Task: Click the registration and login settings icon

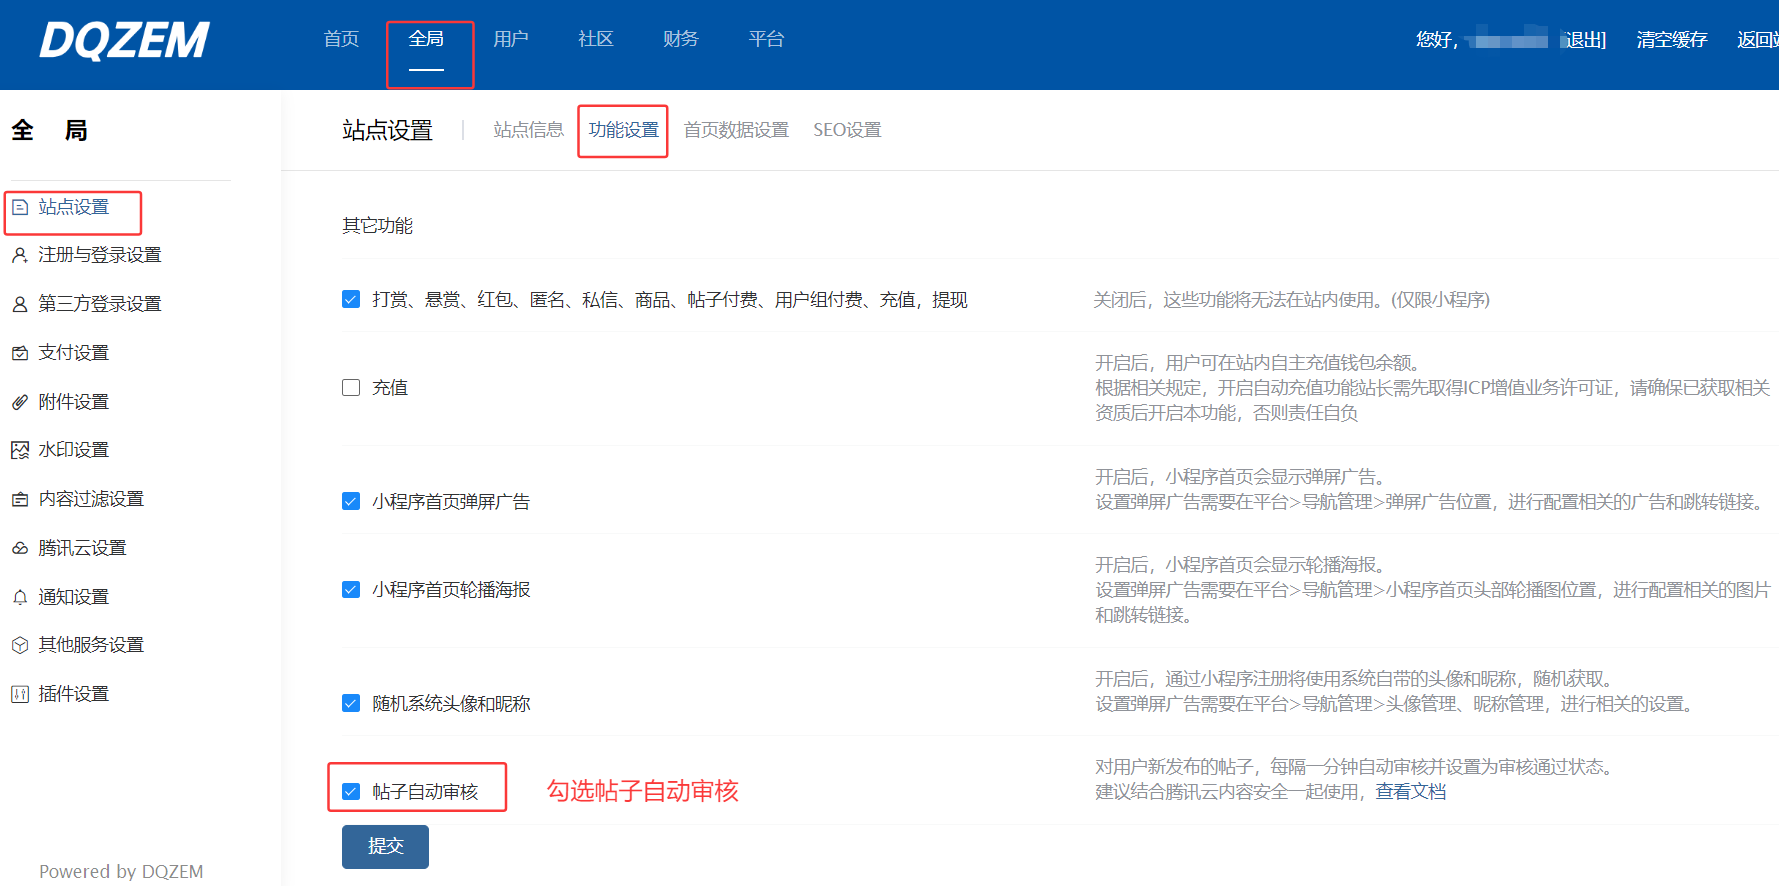Action: click(x=20, y=256)
